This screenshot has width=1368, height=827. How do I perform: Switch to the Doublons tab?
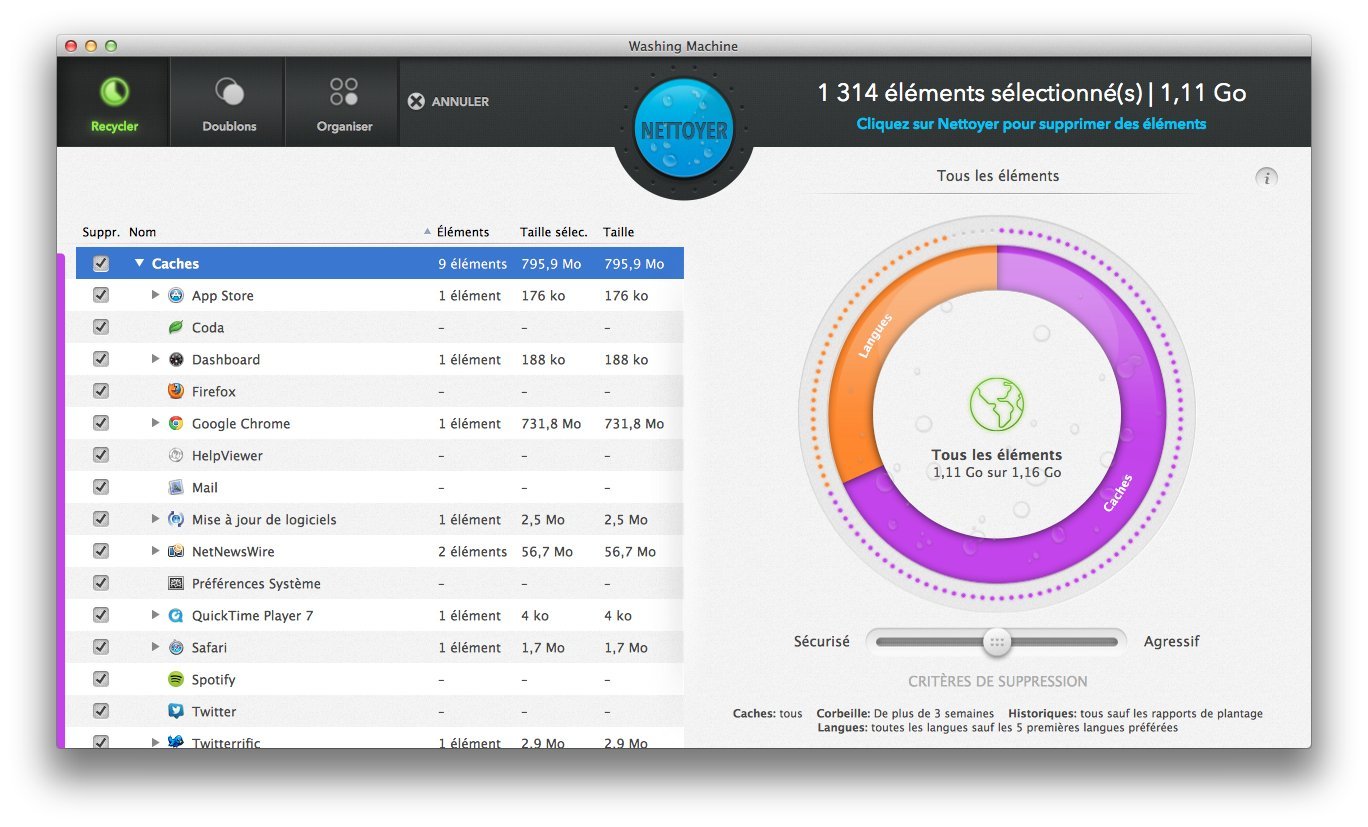click(x=229, y=102)
